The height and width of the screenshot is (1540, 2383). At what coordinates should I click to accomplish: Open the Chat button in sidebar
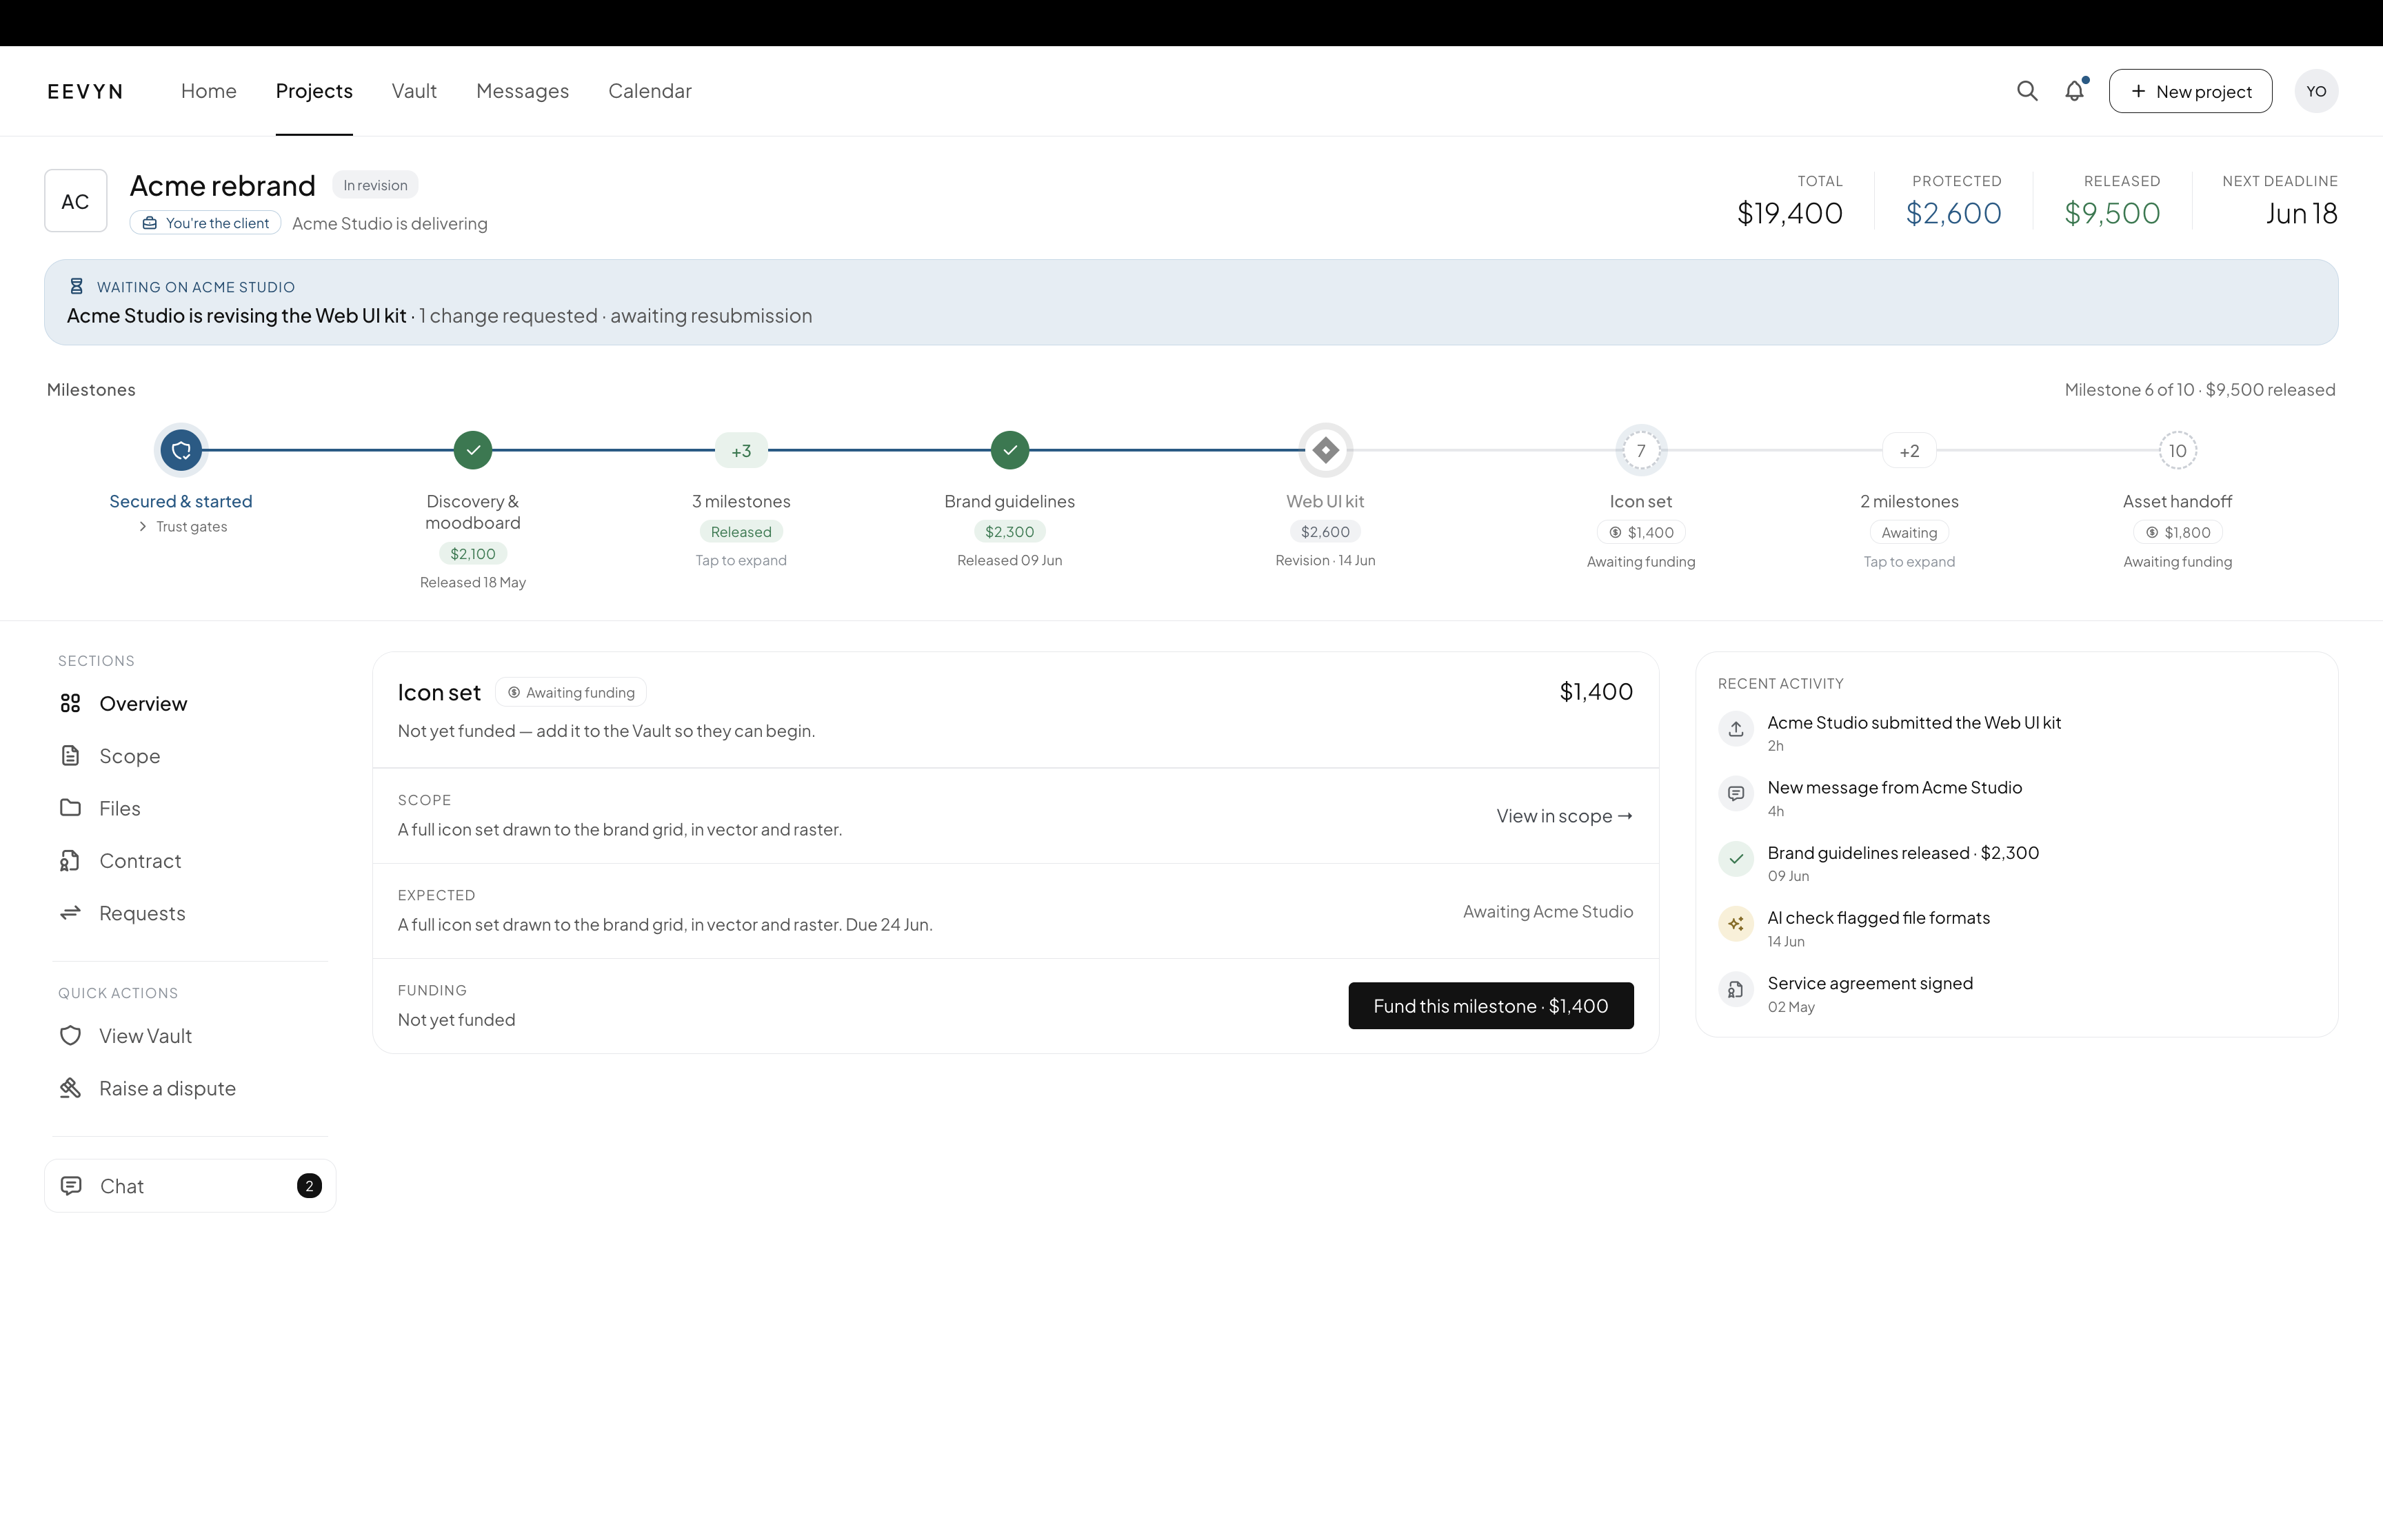point(190,1186)
